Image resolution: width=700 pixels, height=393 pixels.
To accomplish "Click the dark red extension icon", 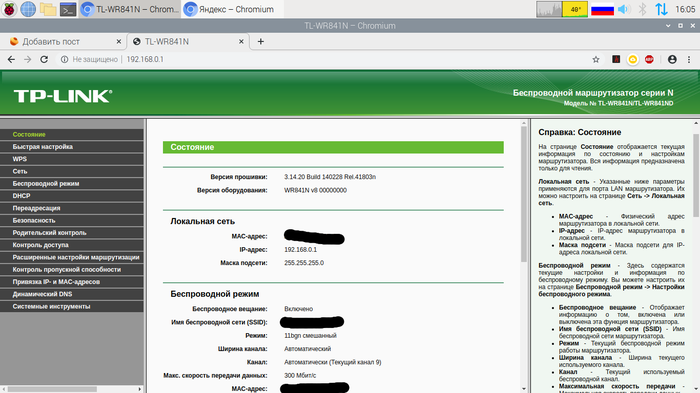I will click(616, 59).
